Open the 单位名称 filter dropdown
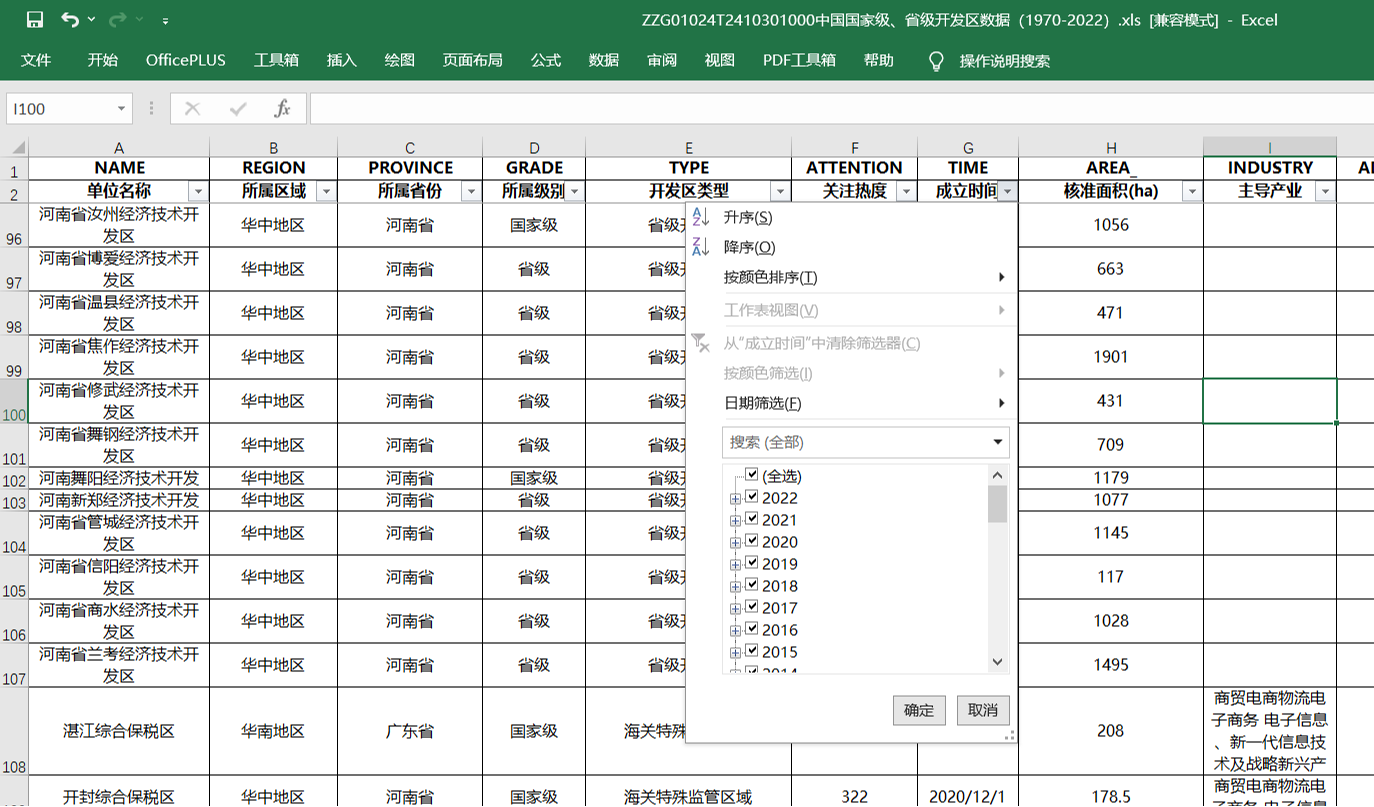This screenshot has height=807, width=1374. coord(198,191)
